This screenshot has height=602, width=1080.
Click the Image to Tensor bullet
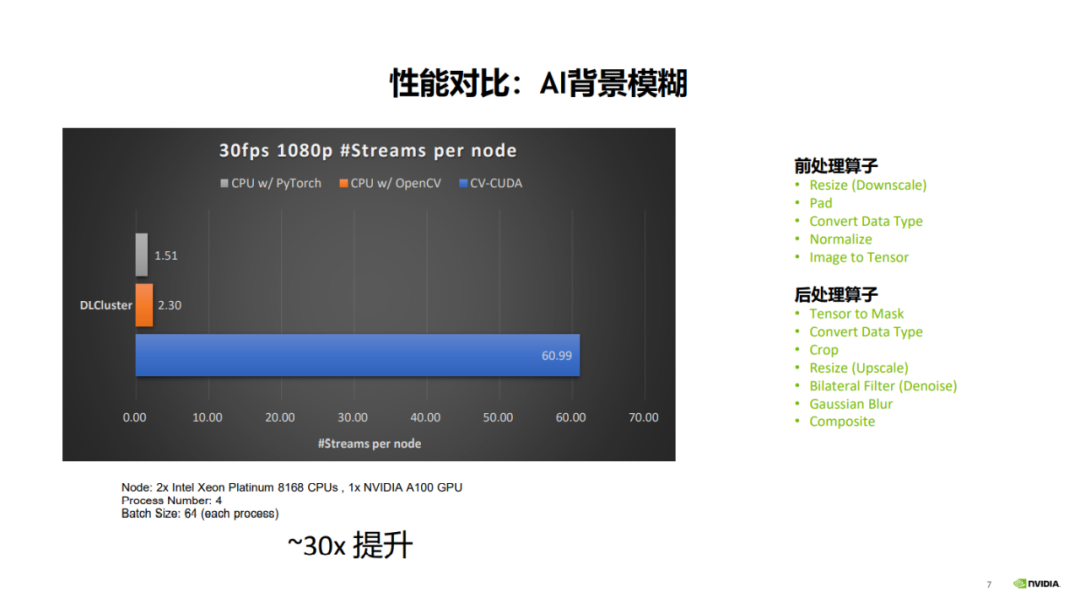pos(859,258)
